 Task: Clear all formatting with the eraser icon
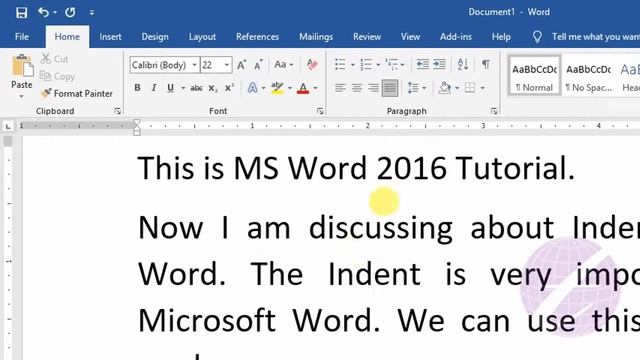point(312,64)
